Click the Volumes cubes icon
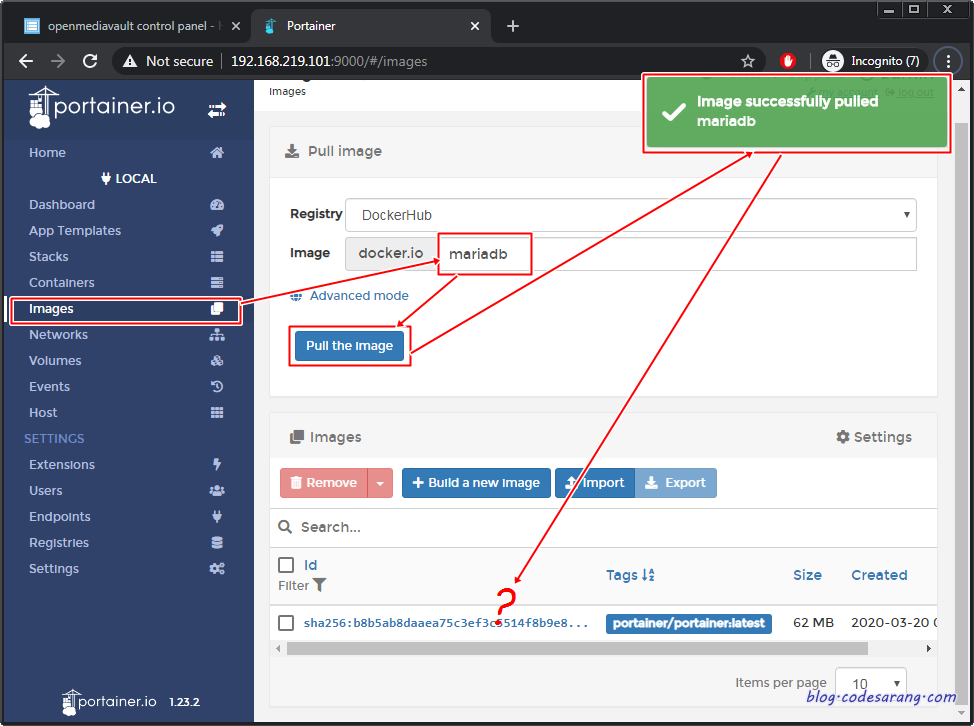The height and width of the screenshot is (726, 974). pos(217,361)
